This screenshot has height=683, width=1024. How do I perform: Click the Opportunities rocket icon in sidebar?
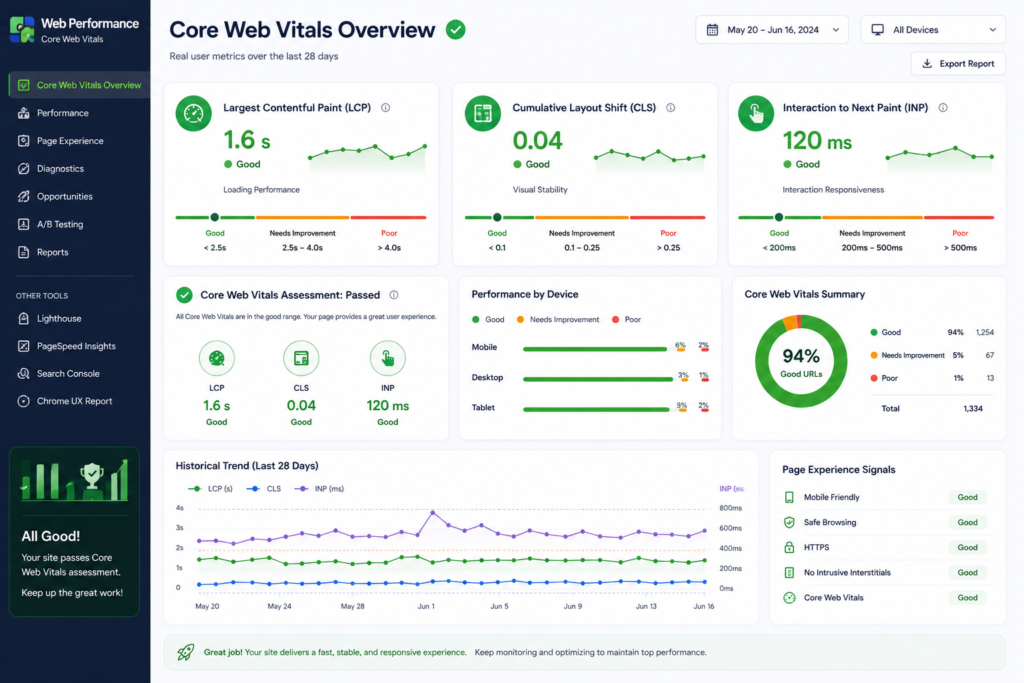[24, 197]
